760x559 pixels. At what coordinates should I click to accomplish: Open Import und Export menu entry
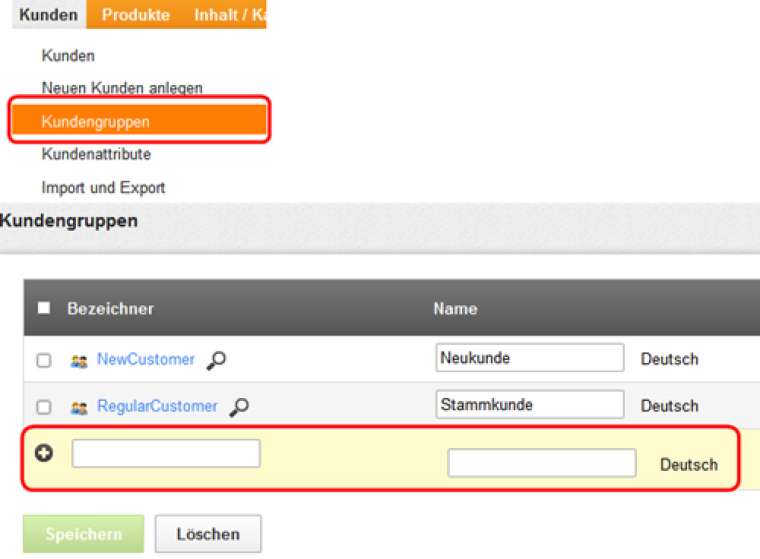click(103, 187)
